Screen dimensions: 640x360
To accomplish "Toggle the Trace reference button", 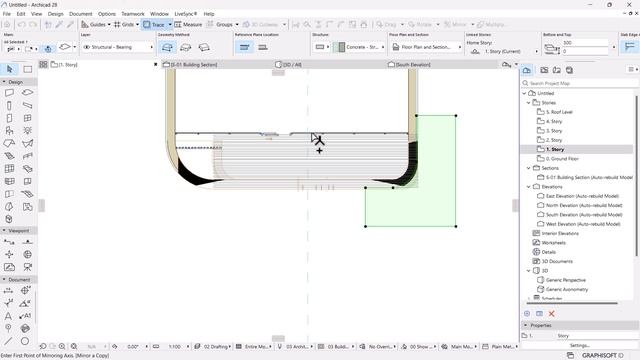I will [x=154, y=24].
